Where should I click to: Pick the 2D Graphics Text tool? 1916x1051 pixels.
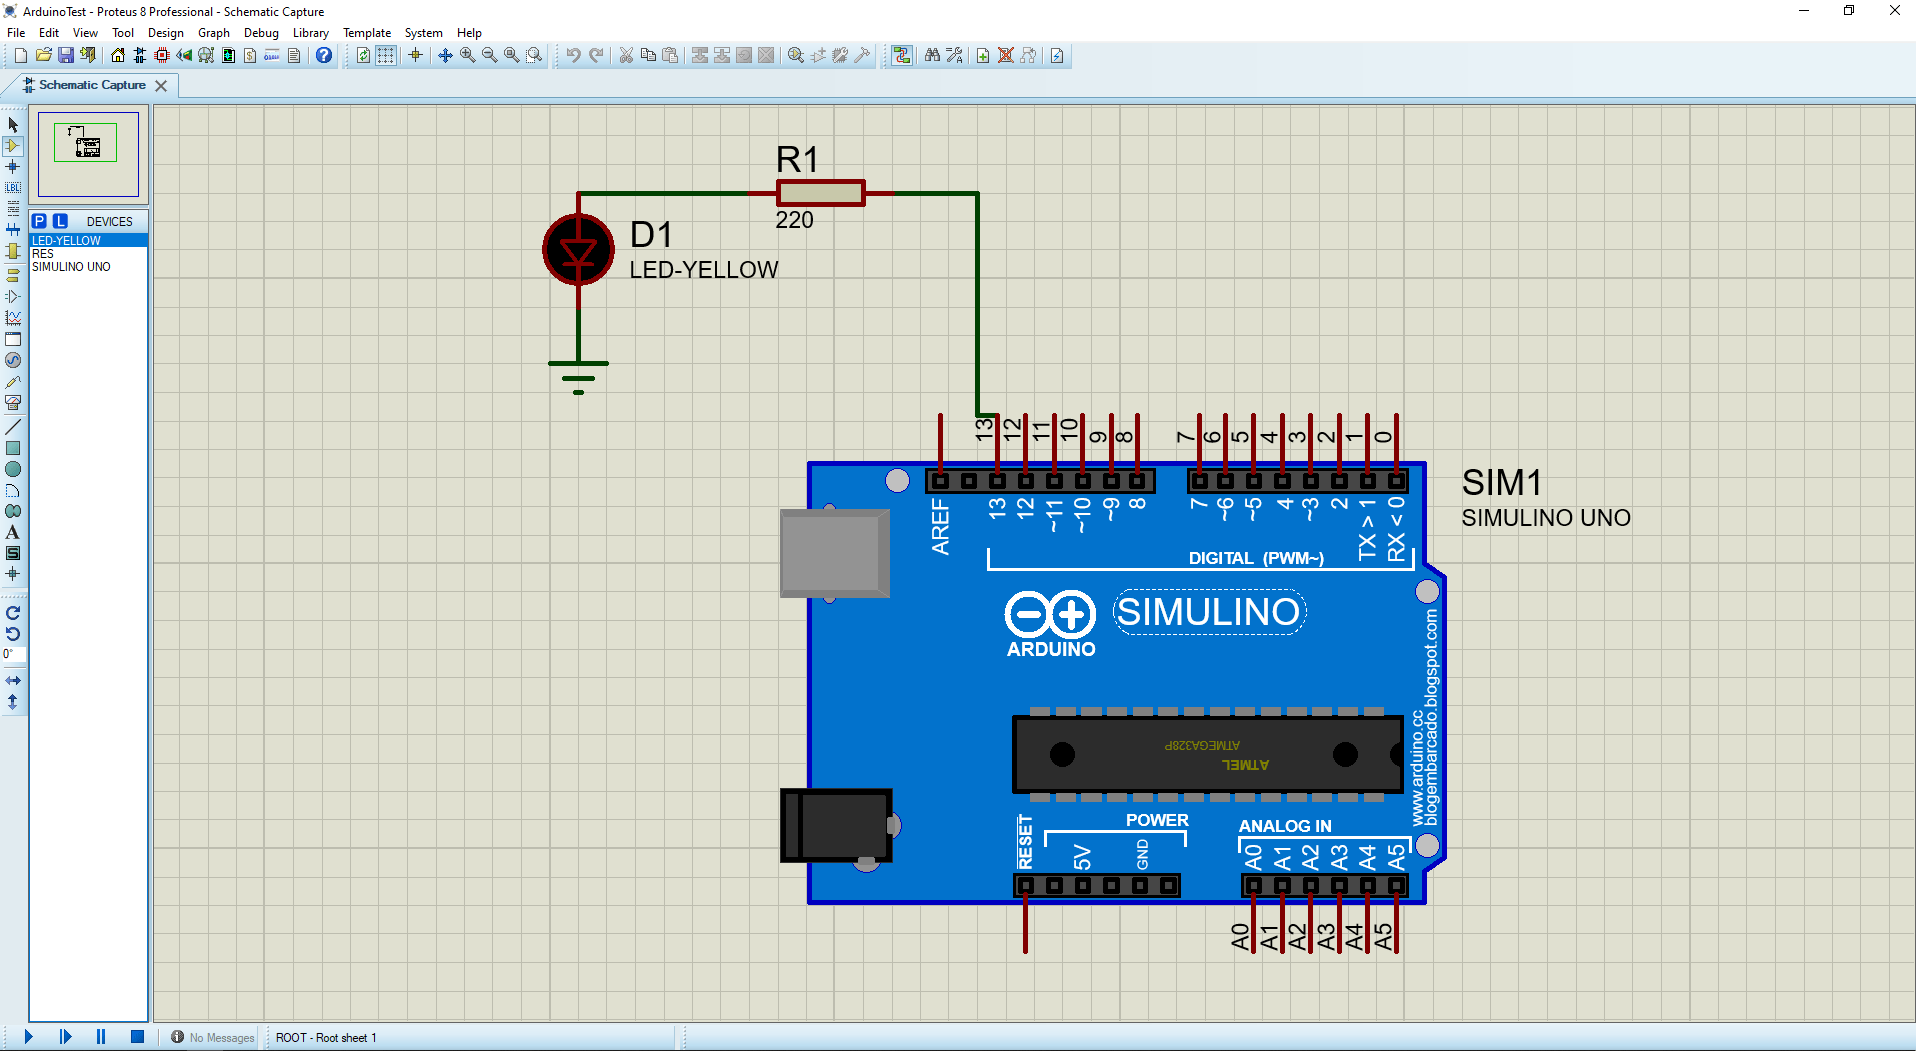(13, 532)
